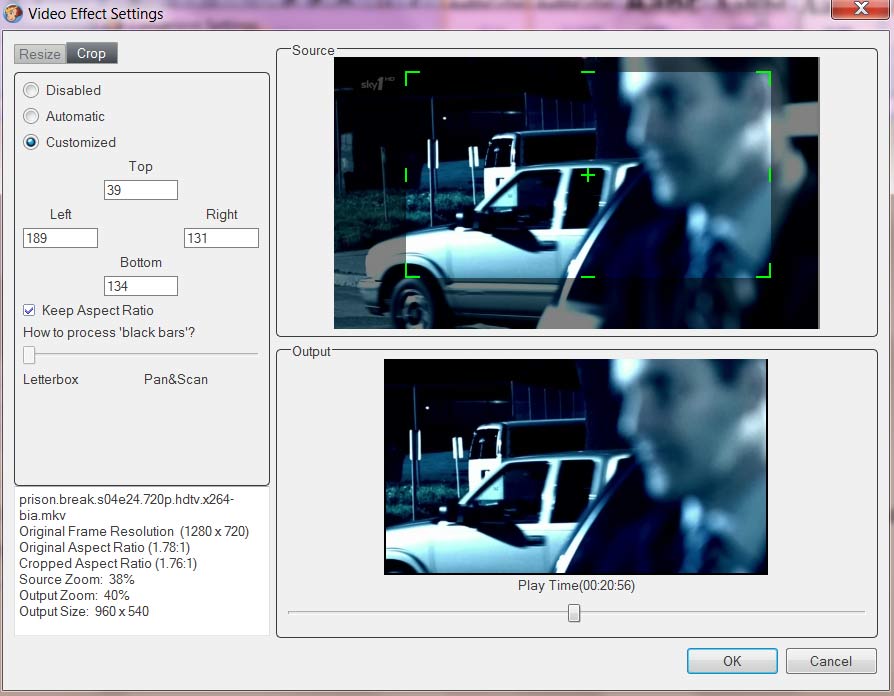Toggle the Keep Aspect Ratio checkbox
This screenshot has width=894, height=696.
[x=29, y=310]
